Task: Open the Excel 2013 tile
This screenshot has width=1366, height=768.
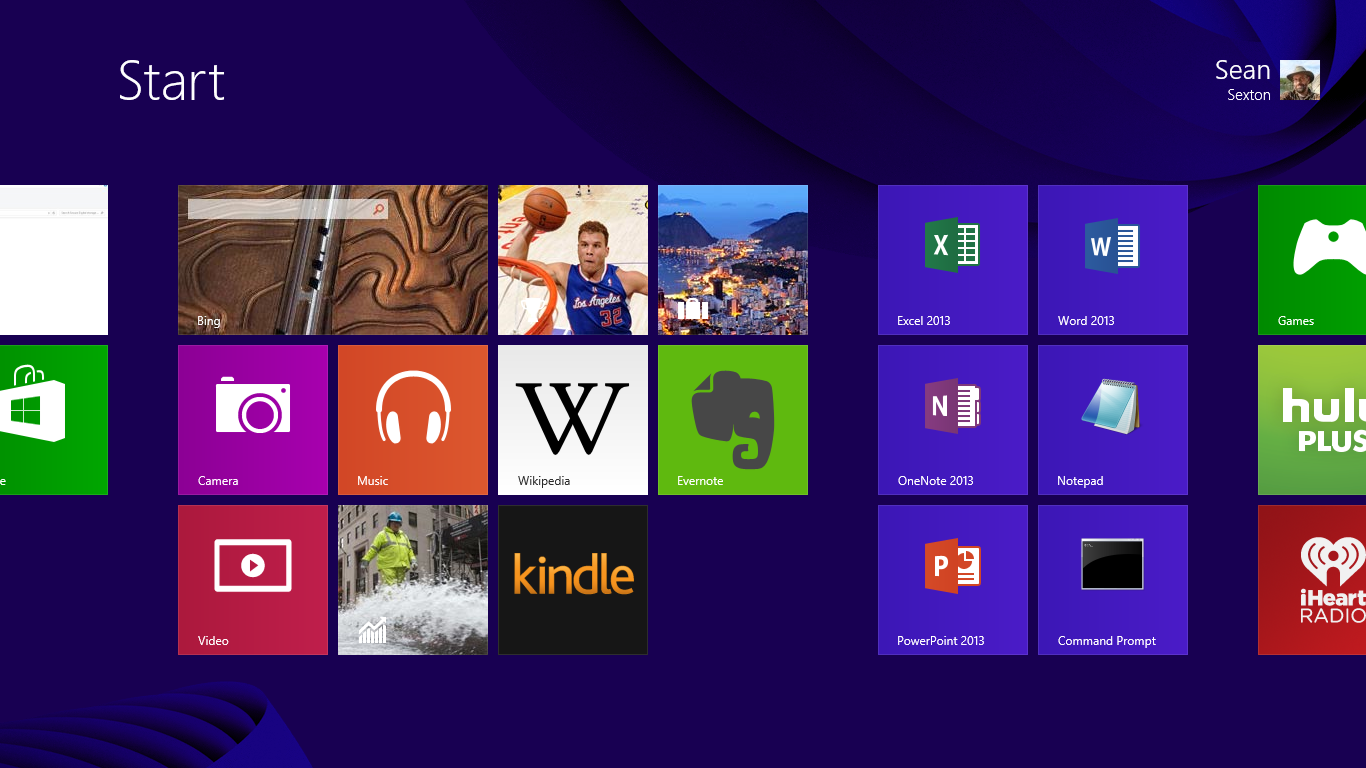Action: pos(952,260)
